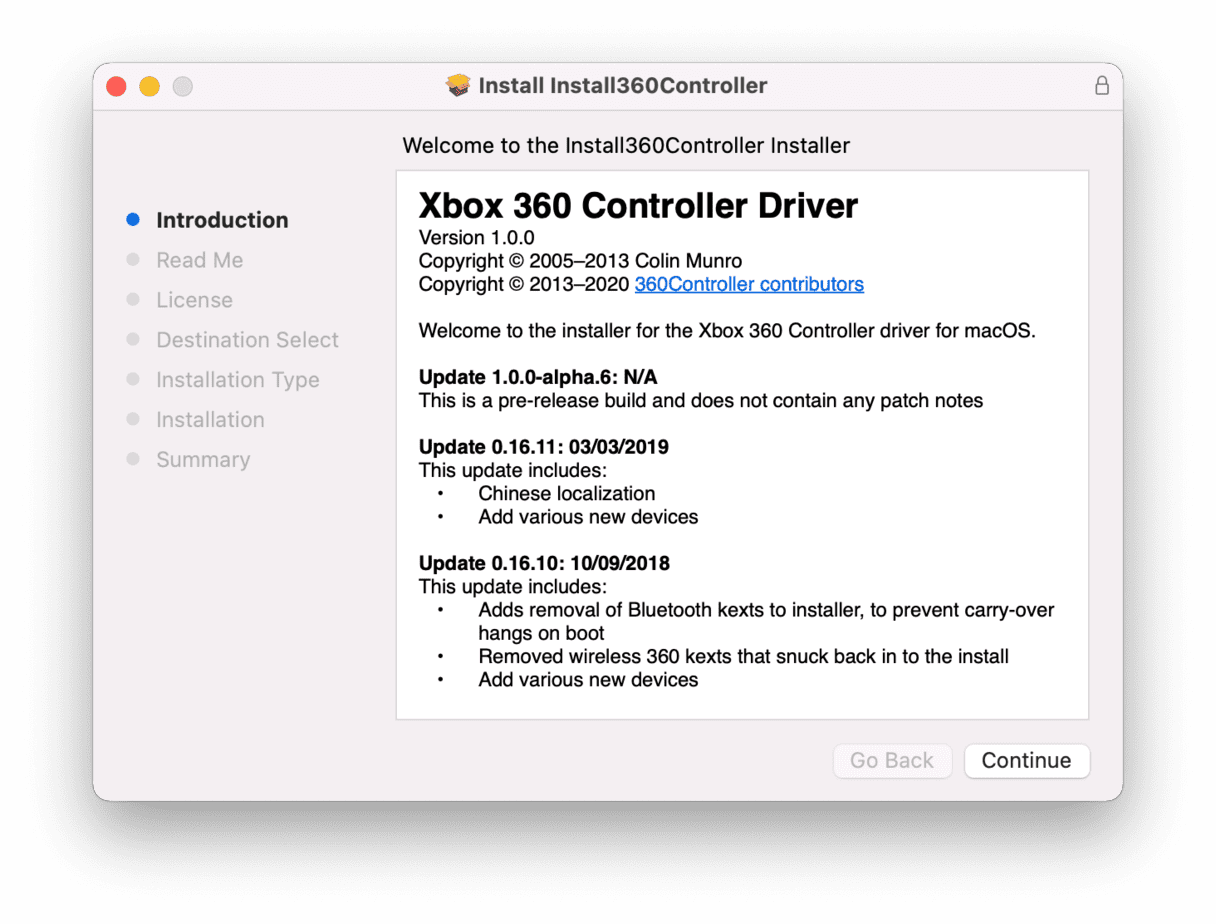Click 'Update 1.0.0-alpha.6: N/A' heading

tap(538, 377)
